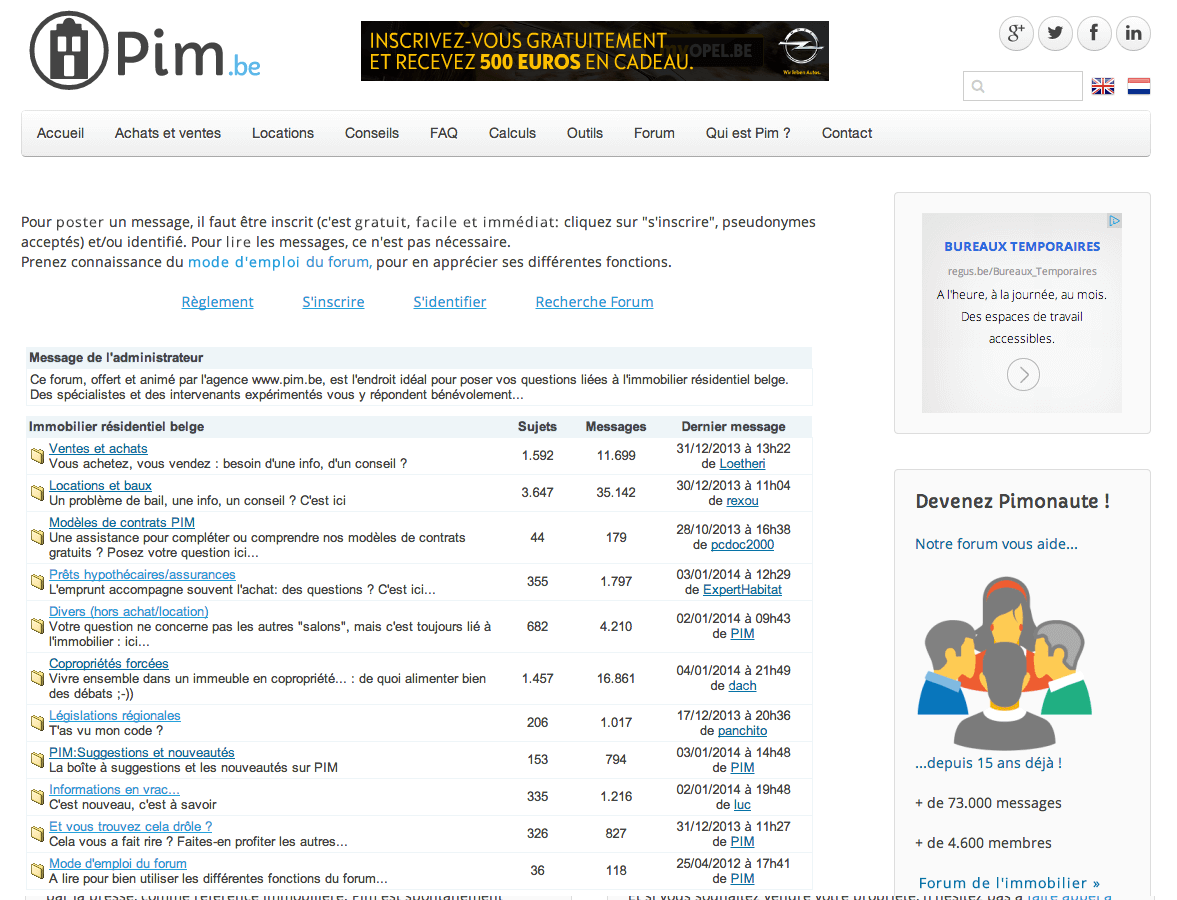This screenshot has width=1177, height=900.
Task: Open the Google Plus social icon
Action: [x=1016, y=34]
